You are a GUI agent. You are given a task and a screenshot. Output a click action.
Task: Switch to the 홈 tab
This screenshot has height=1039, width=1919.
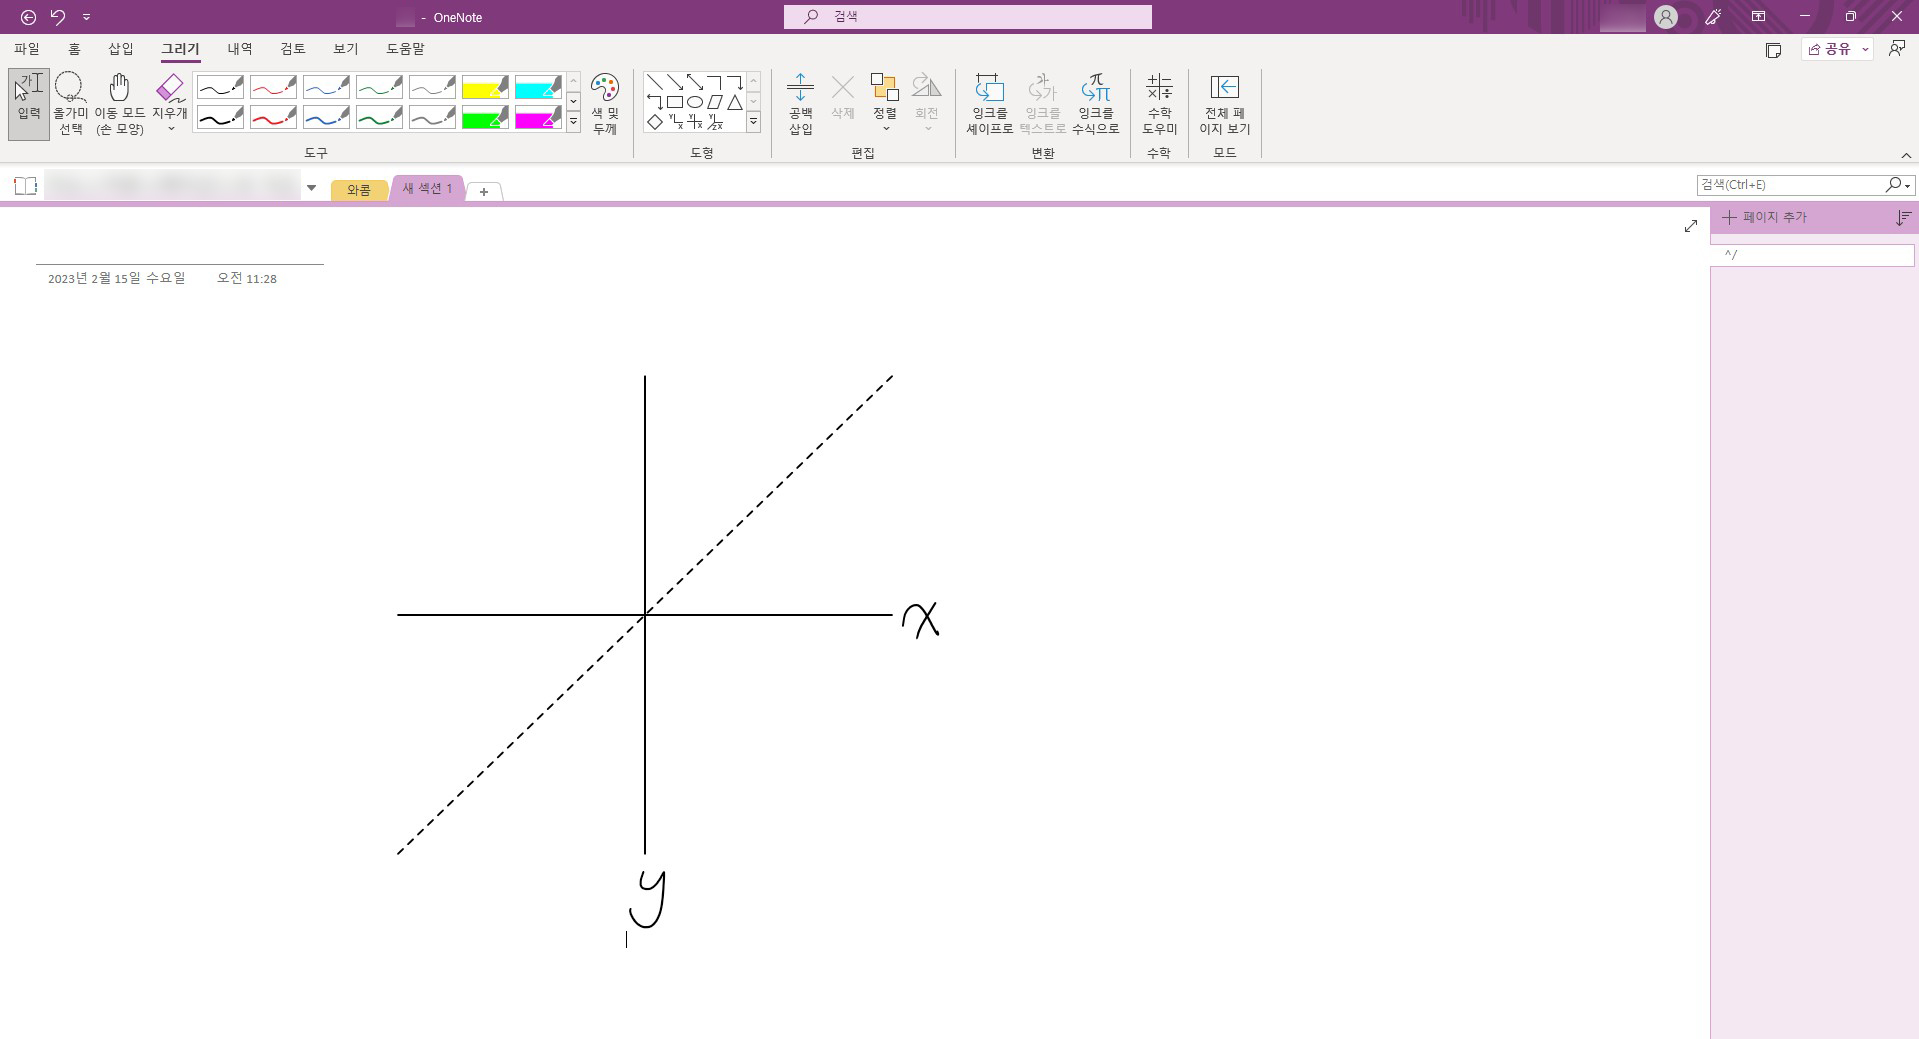[74, 48]
